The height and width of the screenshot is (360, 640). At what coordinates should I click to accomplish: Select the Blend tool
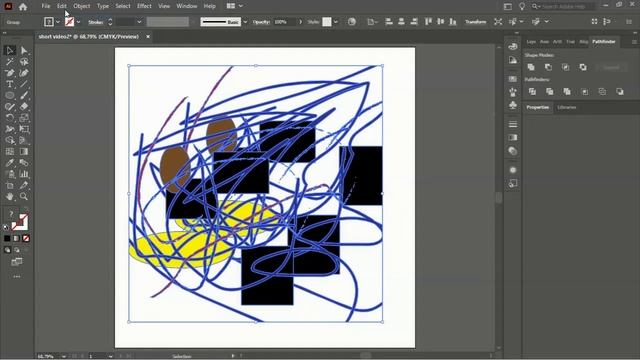(24, 163)
